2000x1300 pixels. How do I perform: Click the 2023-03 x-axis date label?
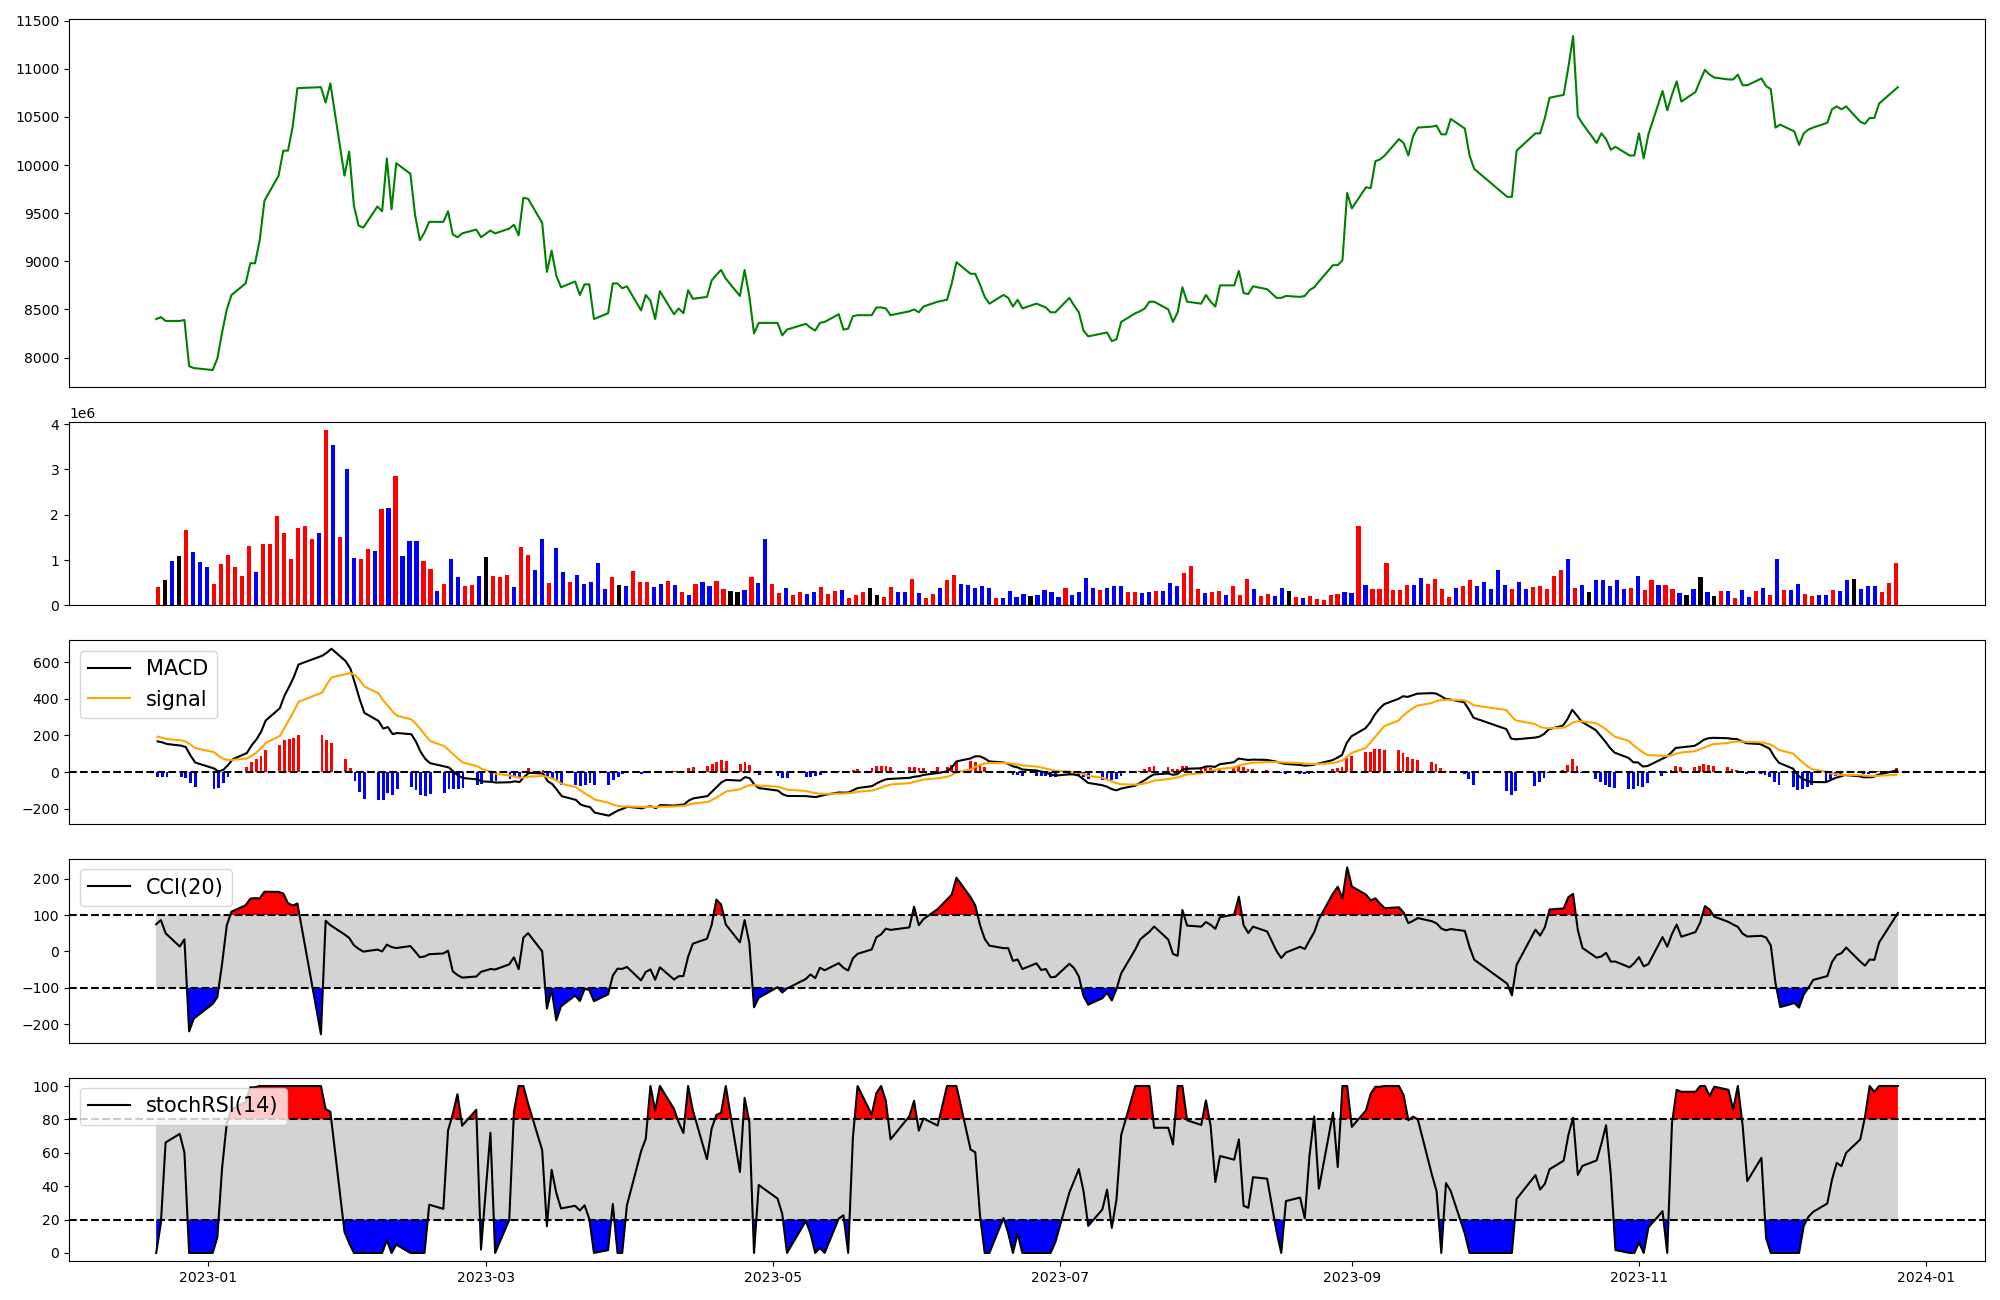tap(486, 1277)
